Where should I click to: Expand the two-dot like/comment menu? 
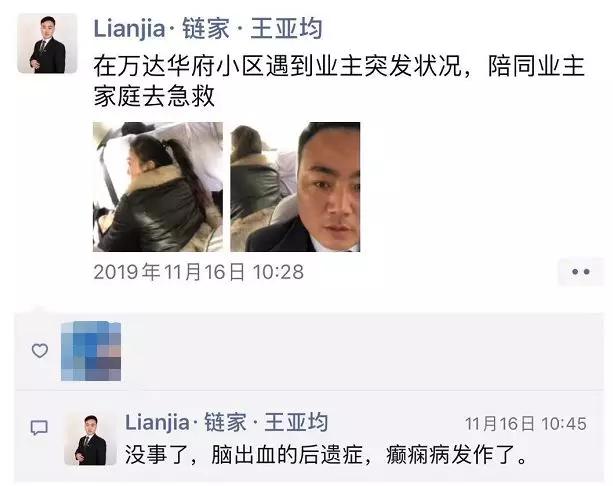pos(581,272)
